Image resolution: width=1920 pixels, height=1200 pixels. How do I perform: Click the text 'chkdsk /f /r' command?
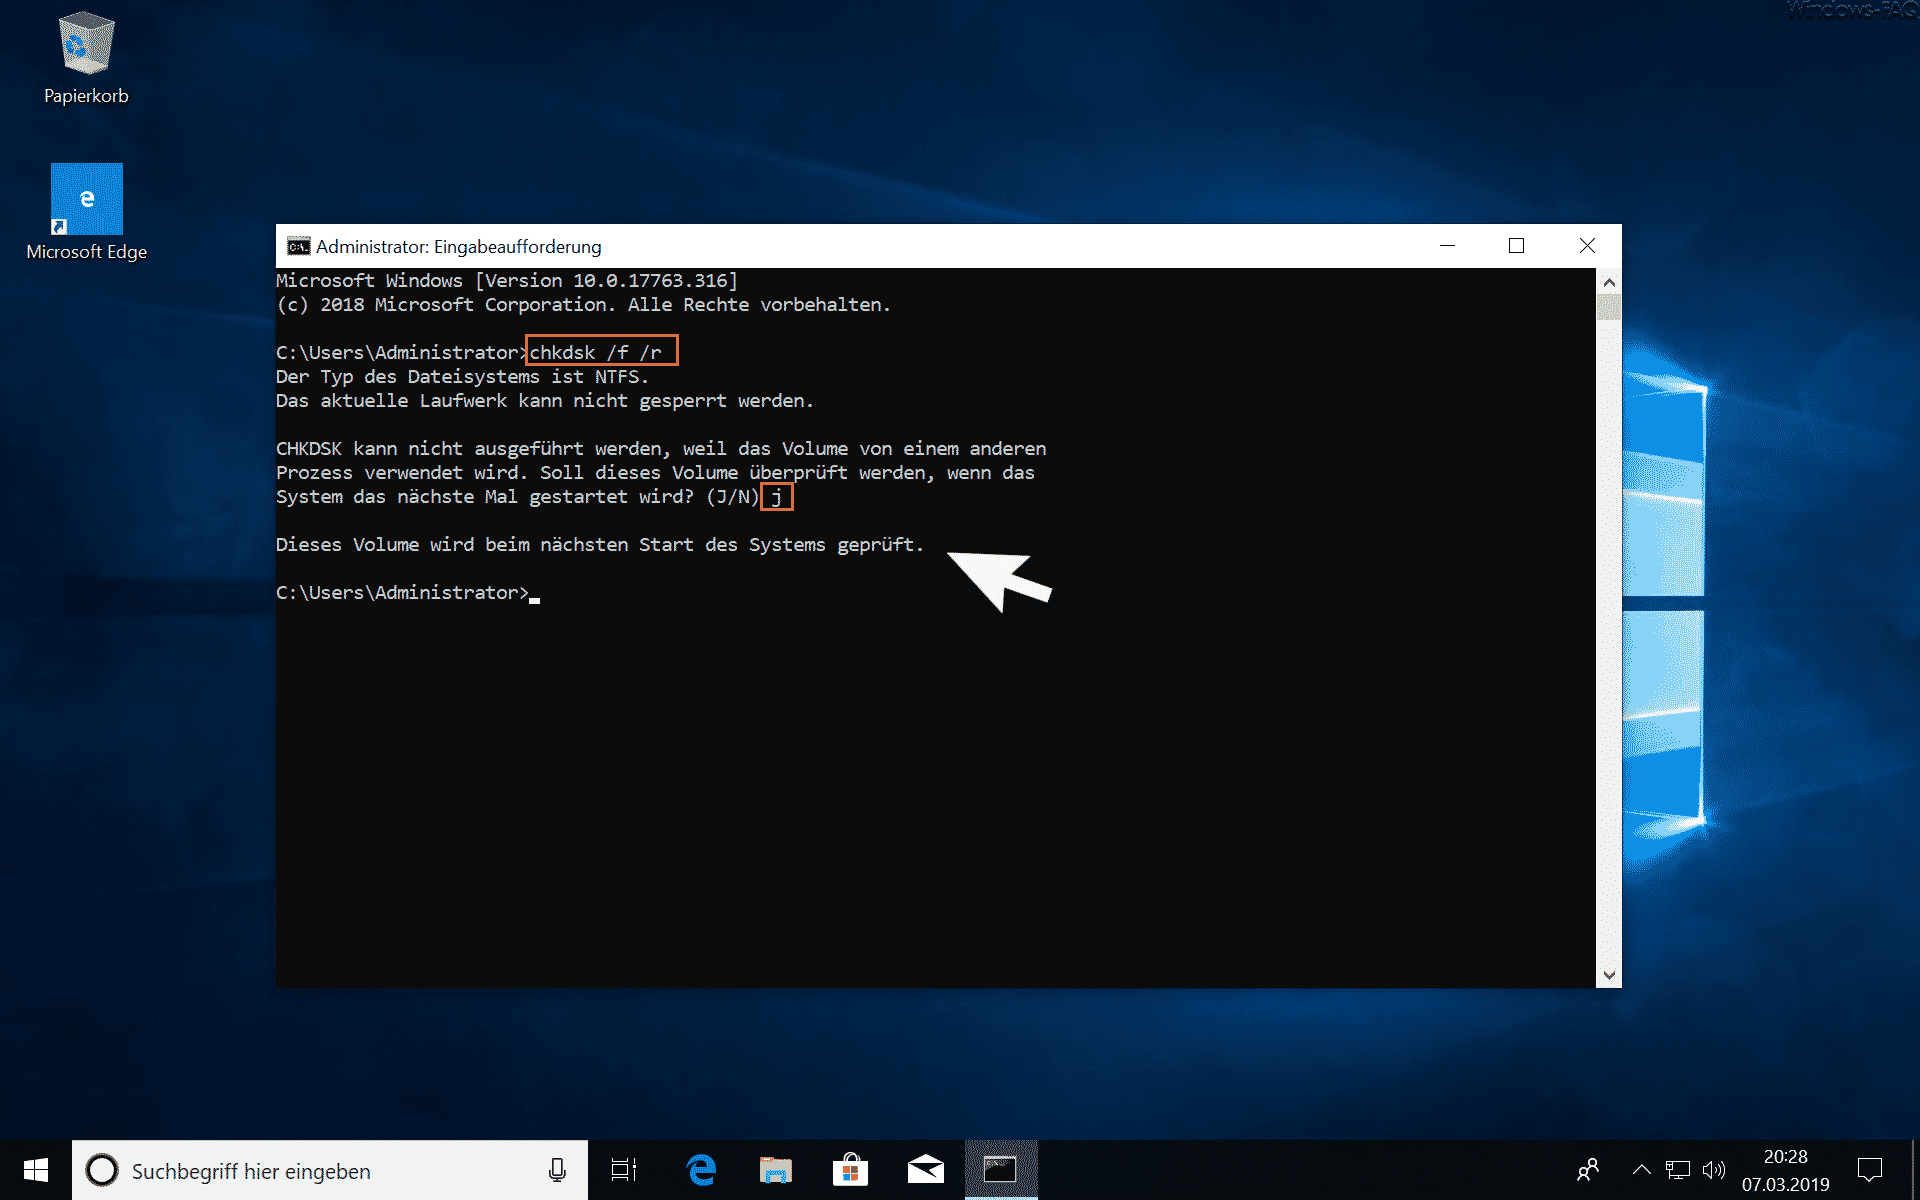(596, 352)
